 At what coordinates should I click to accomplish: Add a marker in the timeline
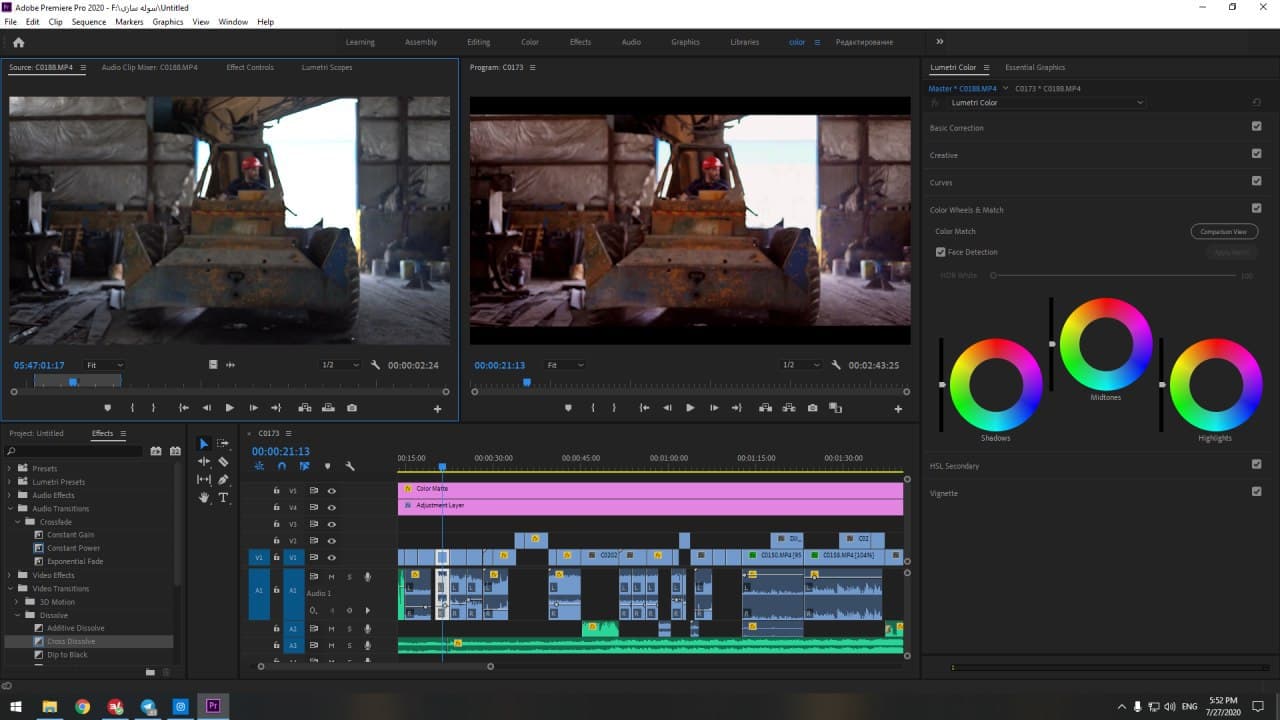pyautogui.click(x=327, y=466)
